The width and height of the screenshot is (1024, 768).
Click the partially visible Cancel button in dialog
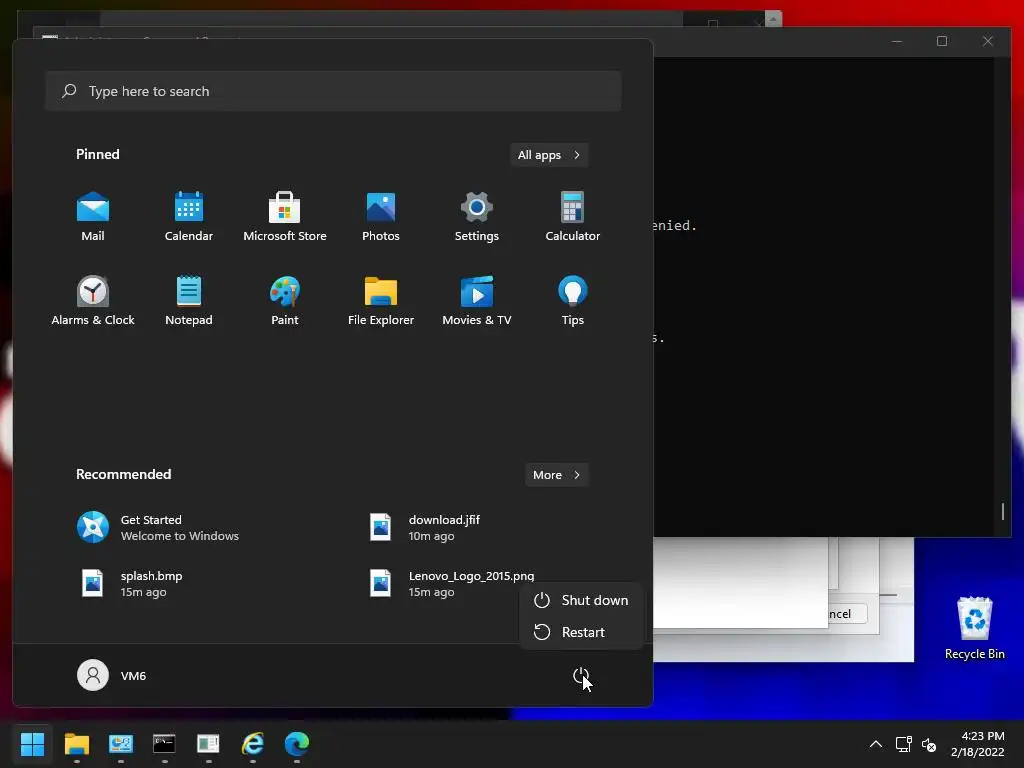(x=846, y=614)
